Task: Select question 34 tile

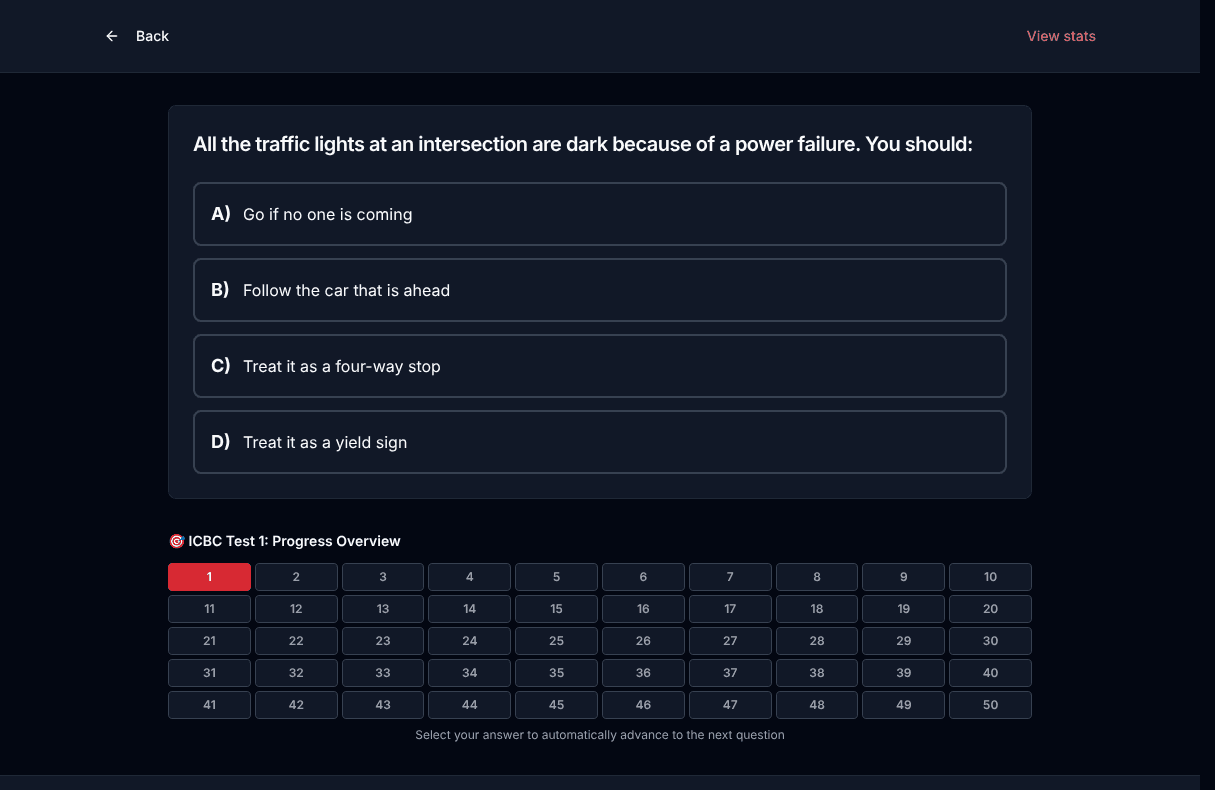Action: (470, 673)
